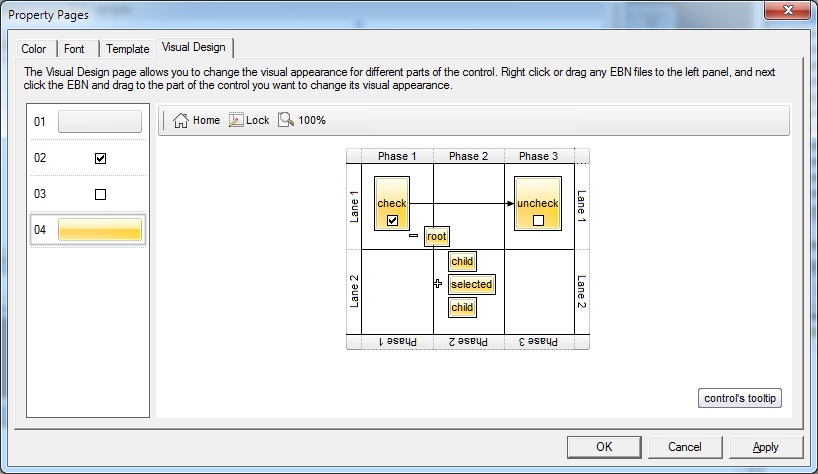
Task: Expand the selected node with plus sign
Action: click(x=438, y=284)
